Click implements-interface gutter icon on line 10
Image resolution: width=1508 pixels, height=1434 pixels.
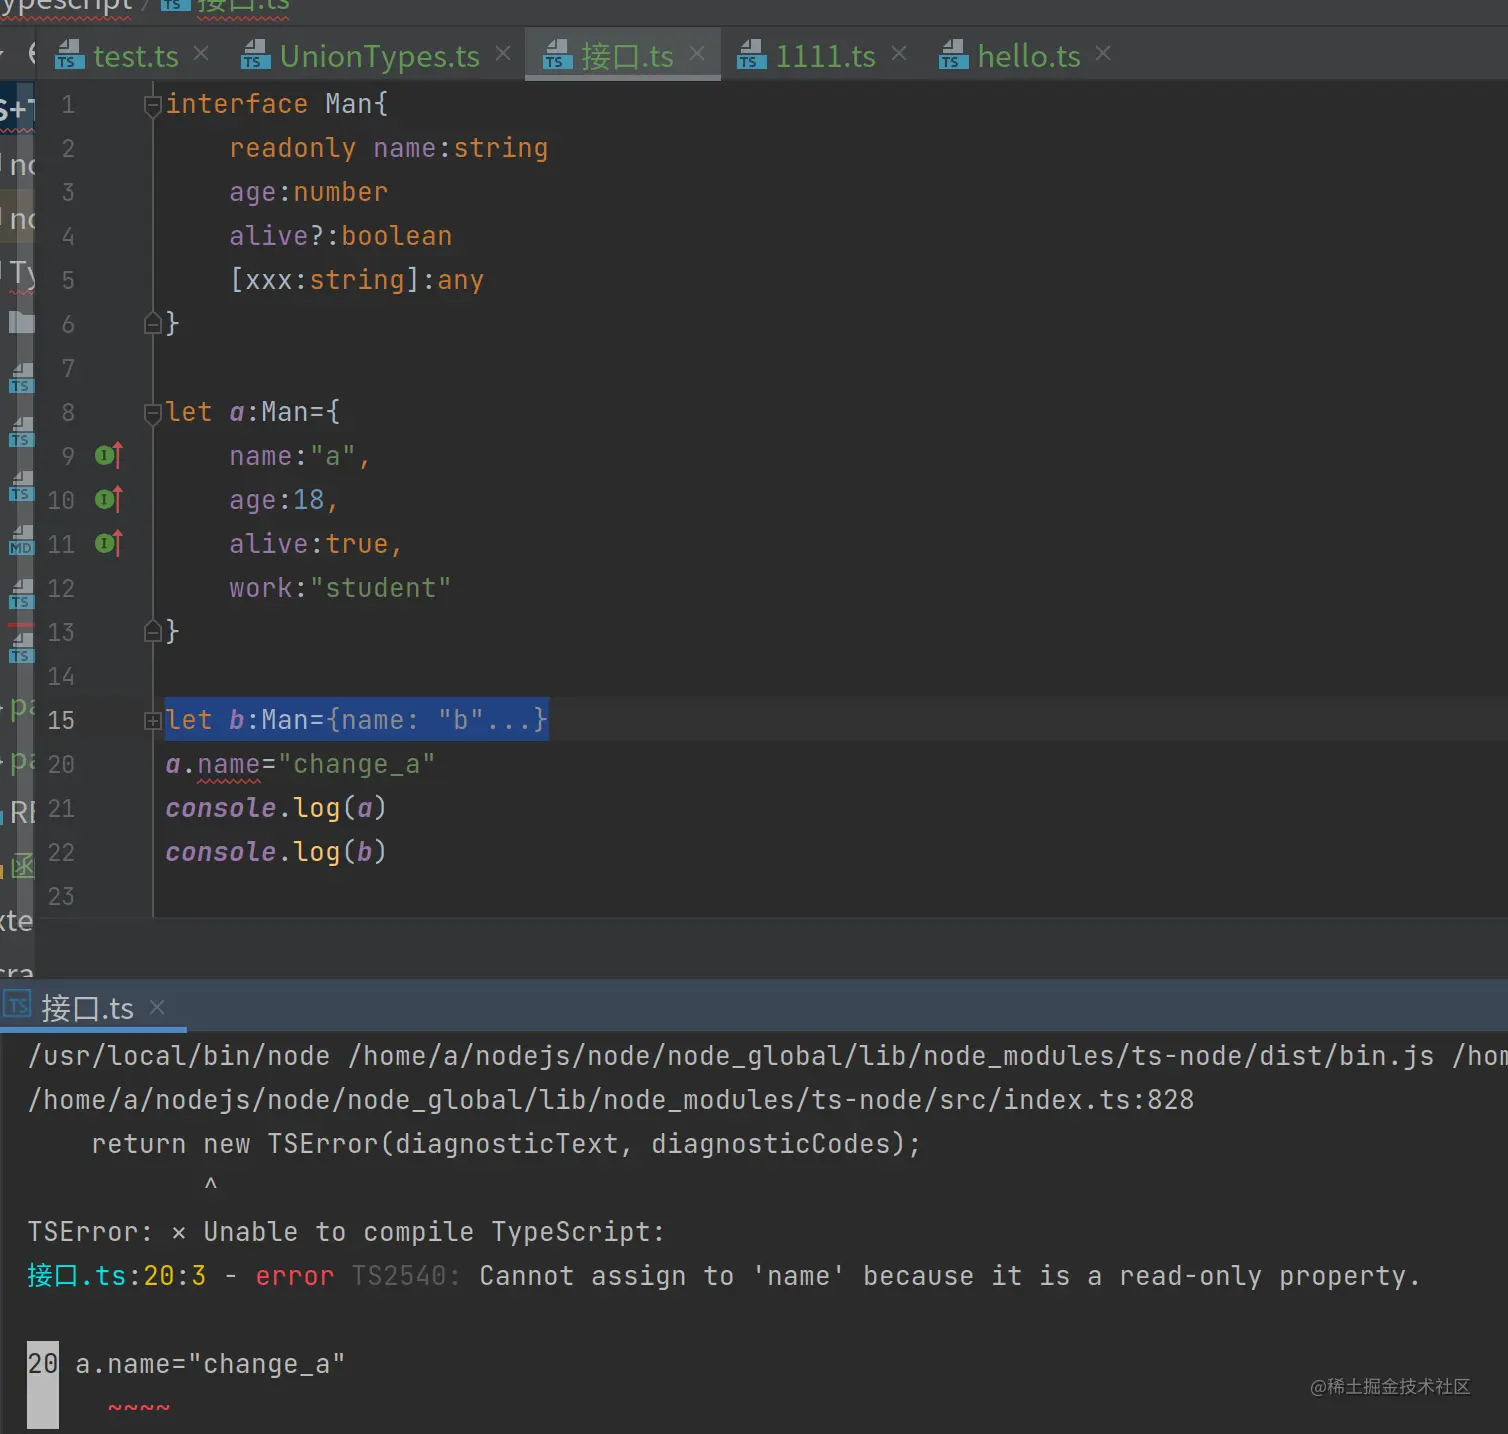tap(108, 499)
